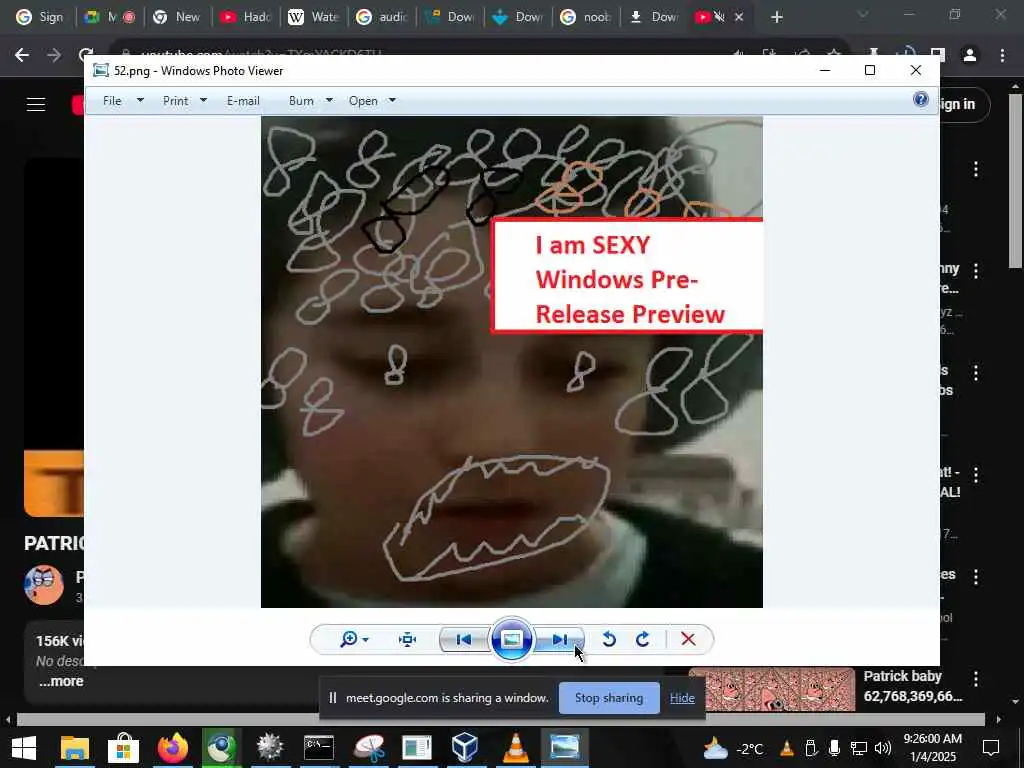Open the File menu in Photo Viewer
This screenshot has width=1024, height=768.
point(112,101)
